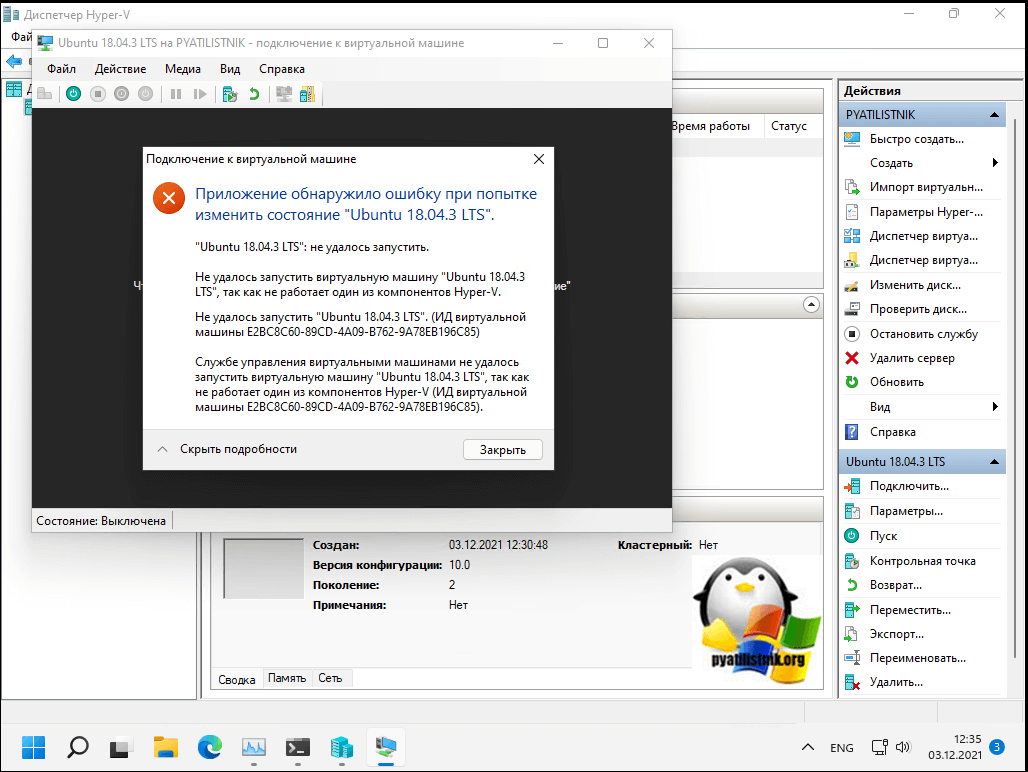Collapse the Ubuntu 18.04.3 LTS actions section
The width and height of the screenshot is (1028, 772).
[x=995, y=462]
